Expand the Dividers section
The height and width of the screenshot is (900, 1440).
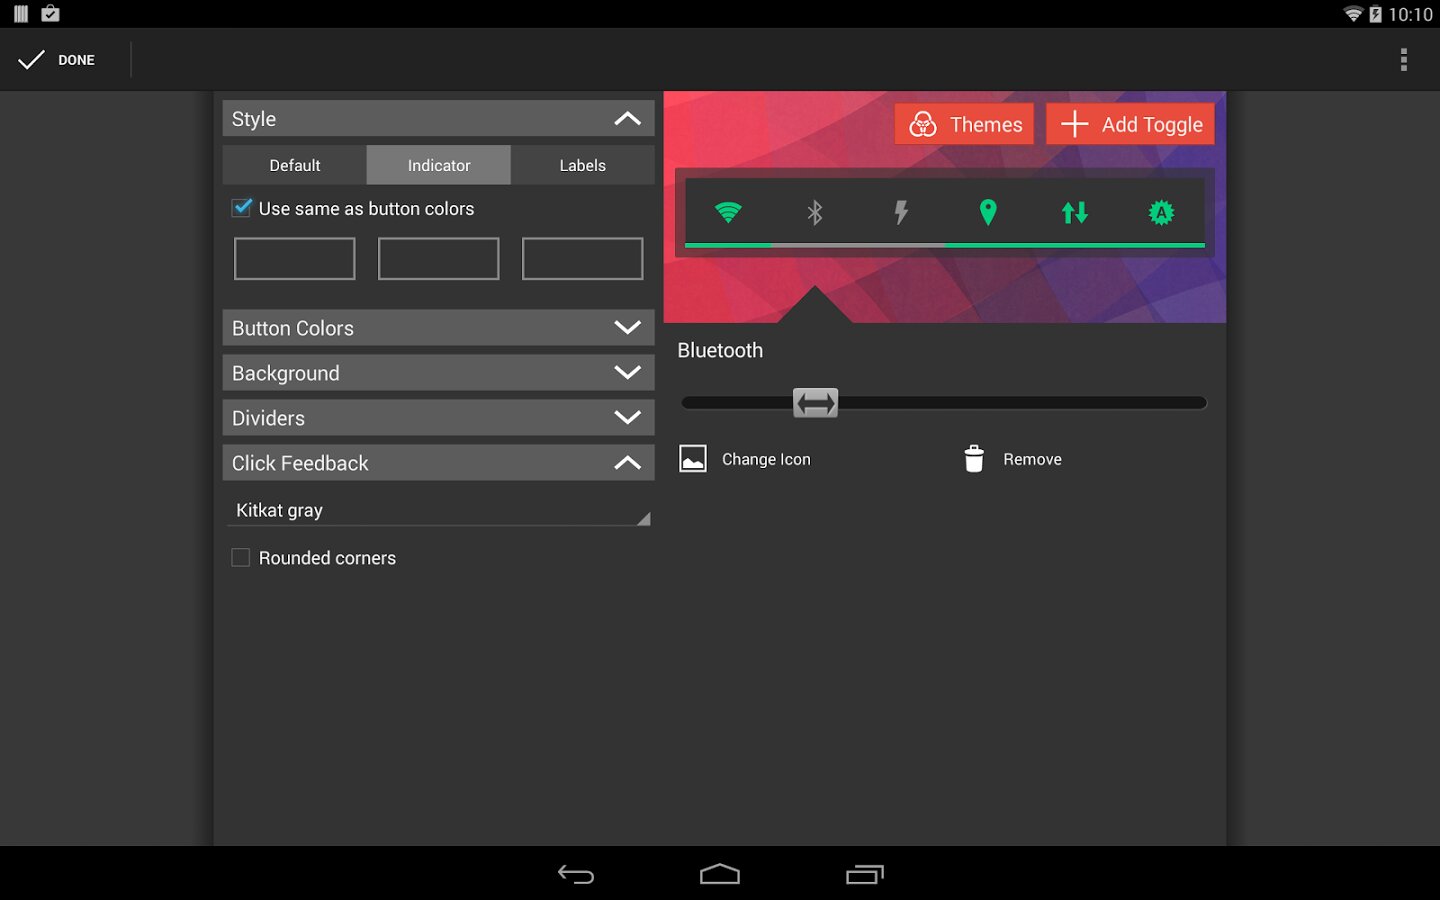point(438,418)
